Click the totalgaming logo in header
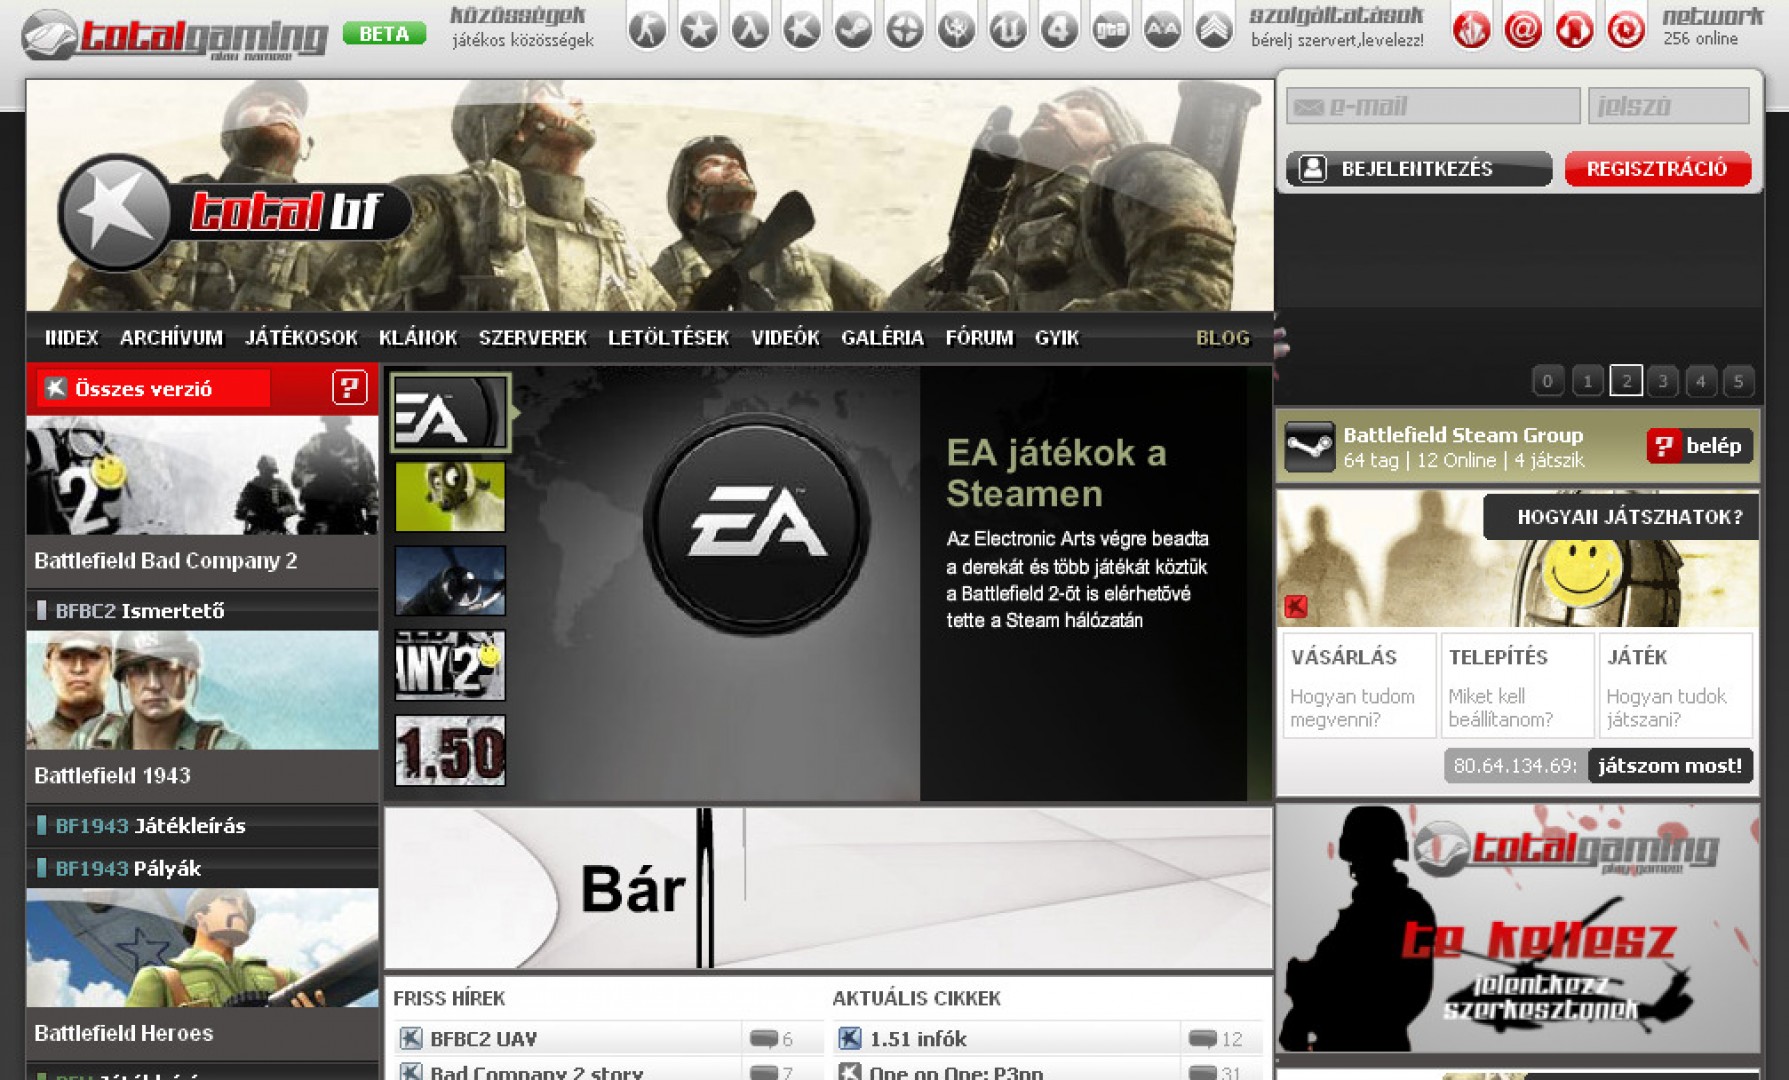The height and width of the screenshot is (1080, 1789). [x=174, y=35]
